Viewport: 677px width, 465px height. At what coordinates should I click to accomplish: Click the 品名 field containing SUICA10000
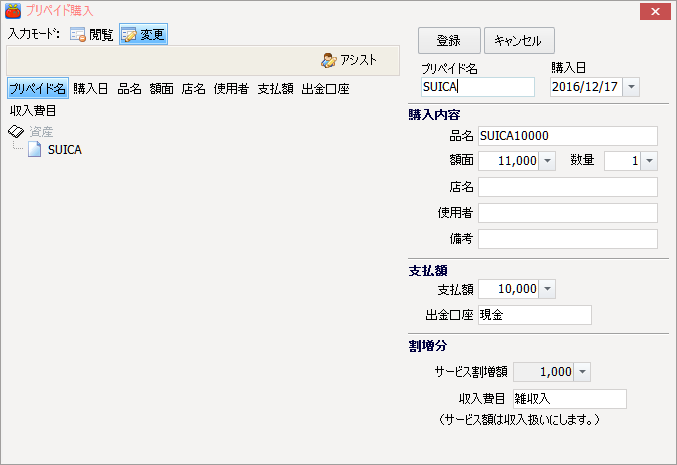(568, 136)
